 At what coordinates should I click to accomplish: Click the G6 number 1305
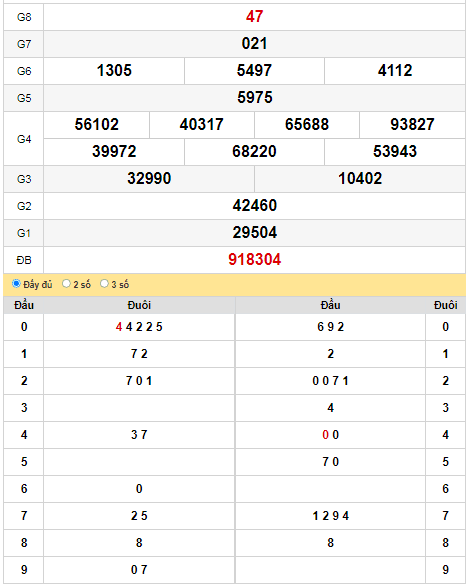114,71
